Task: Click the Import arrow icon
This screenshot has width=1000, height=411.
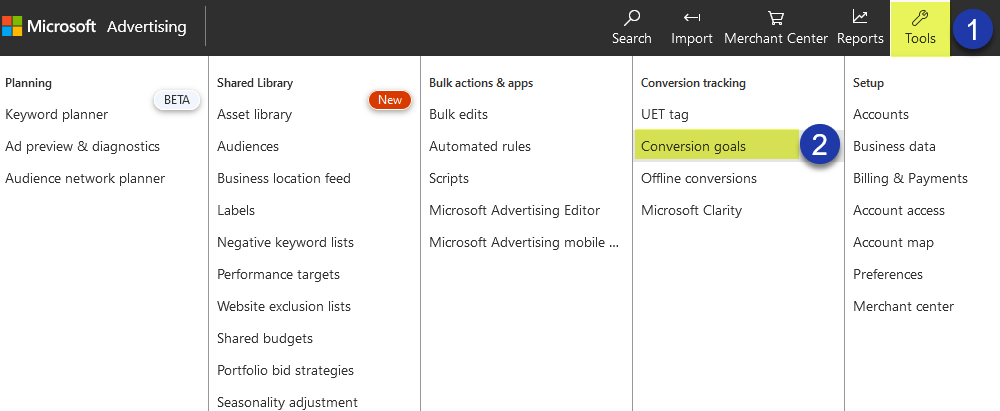Action: pos(692,17)
